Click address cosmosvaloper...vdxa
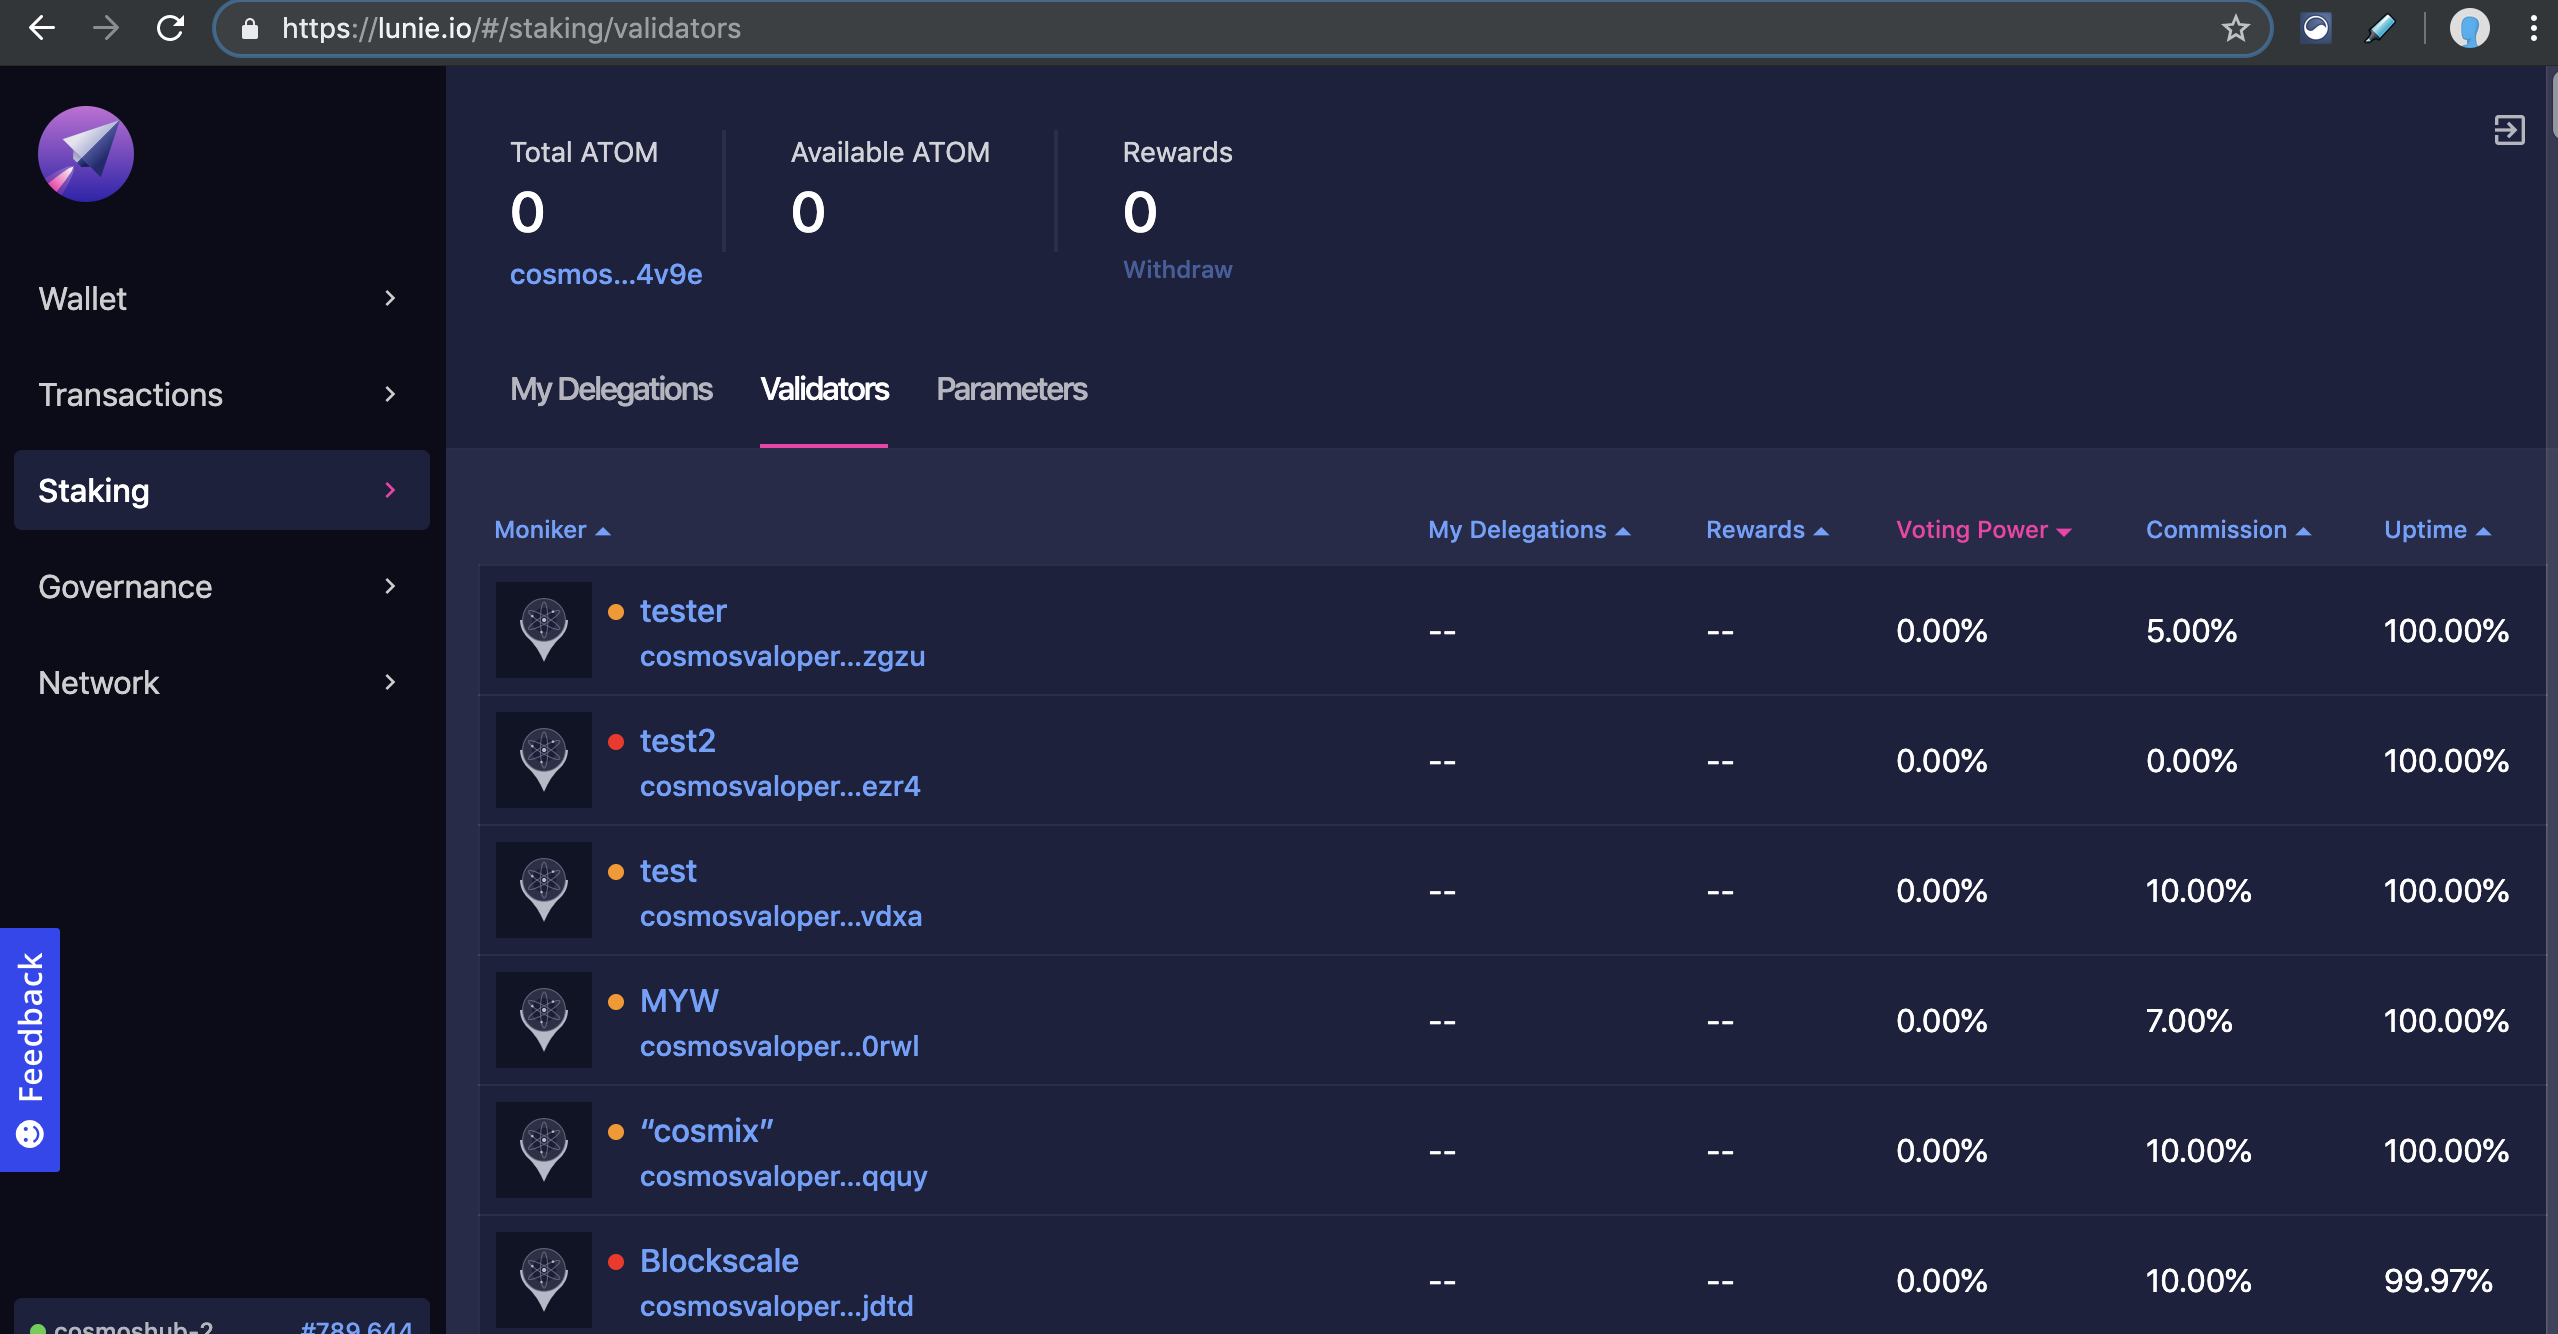 (x=781, y=916)
